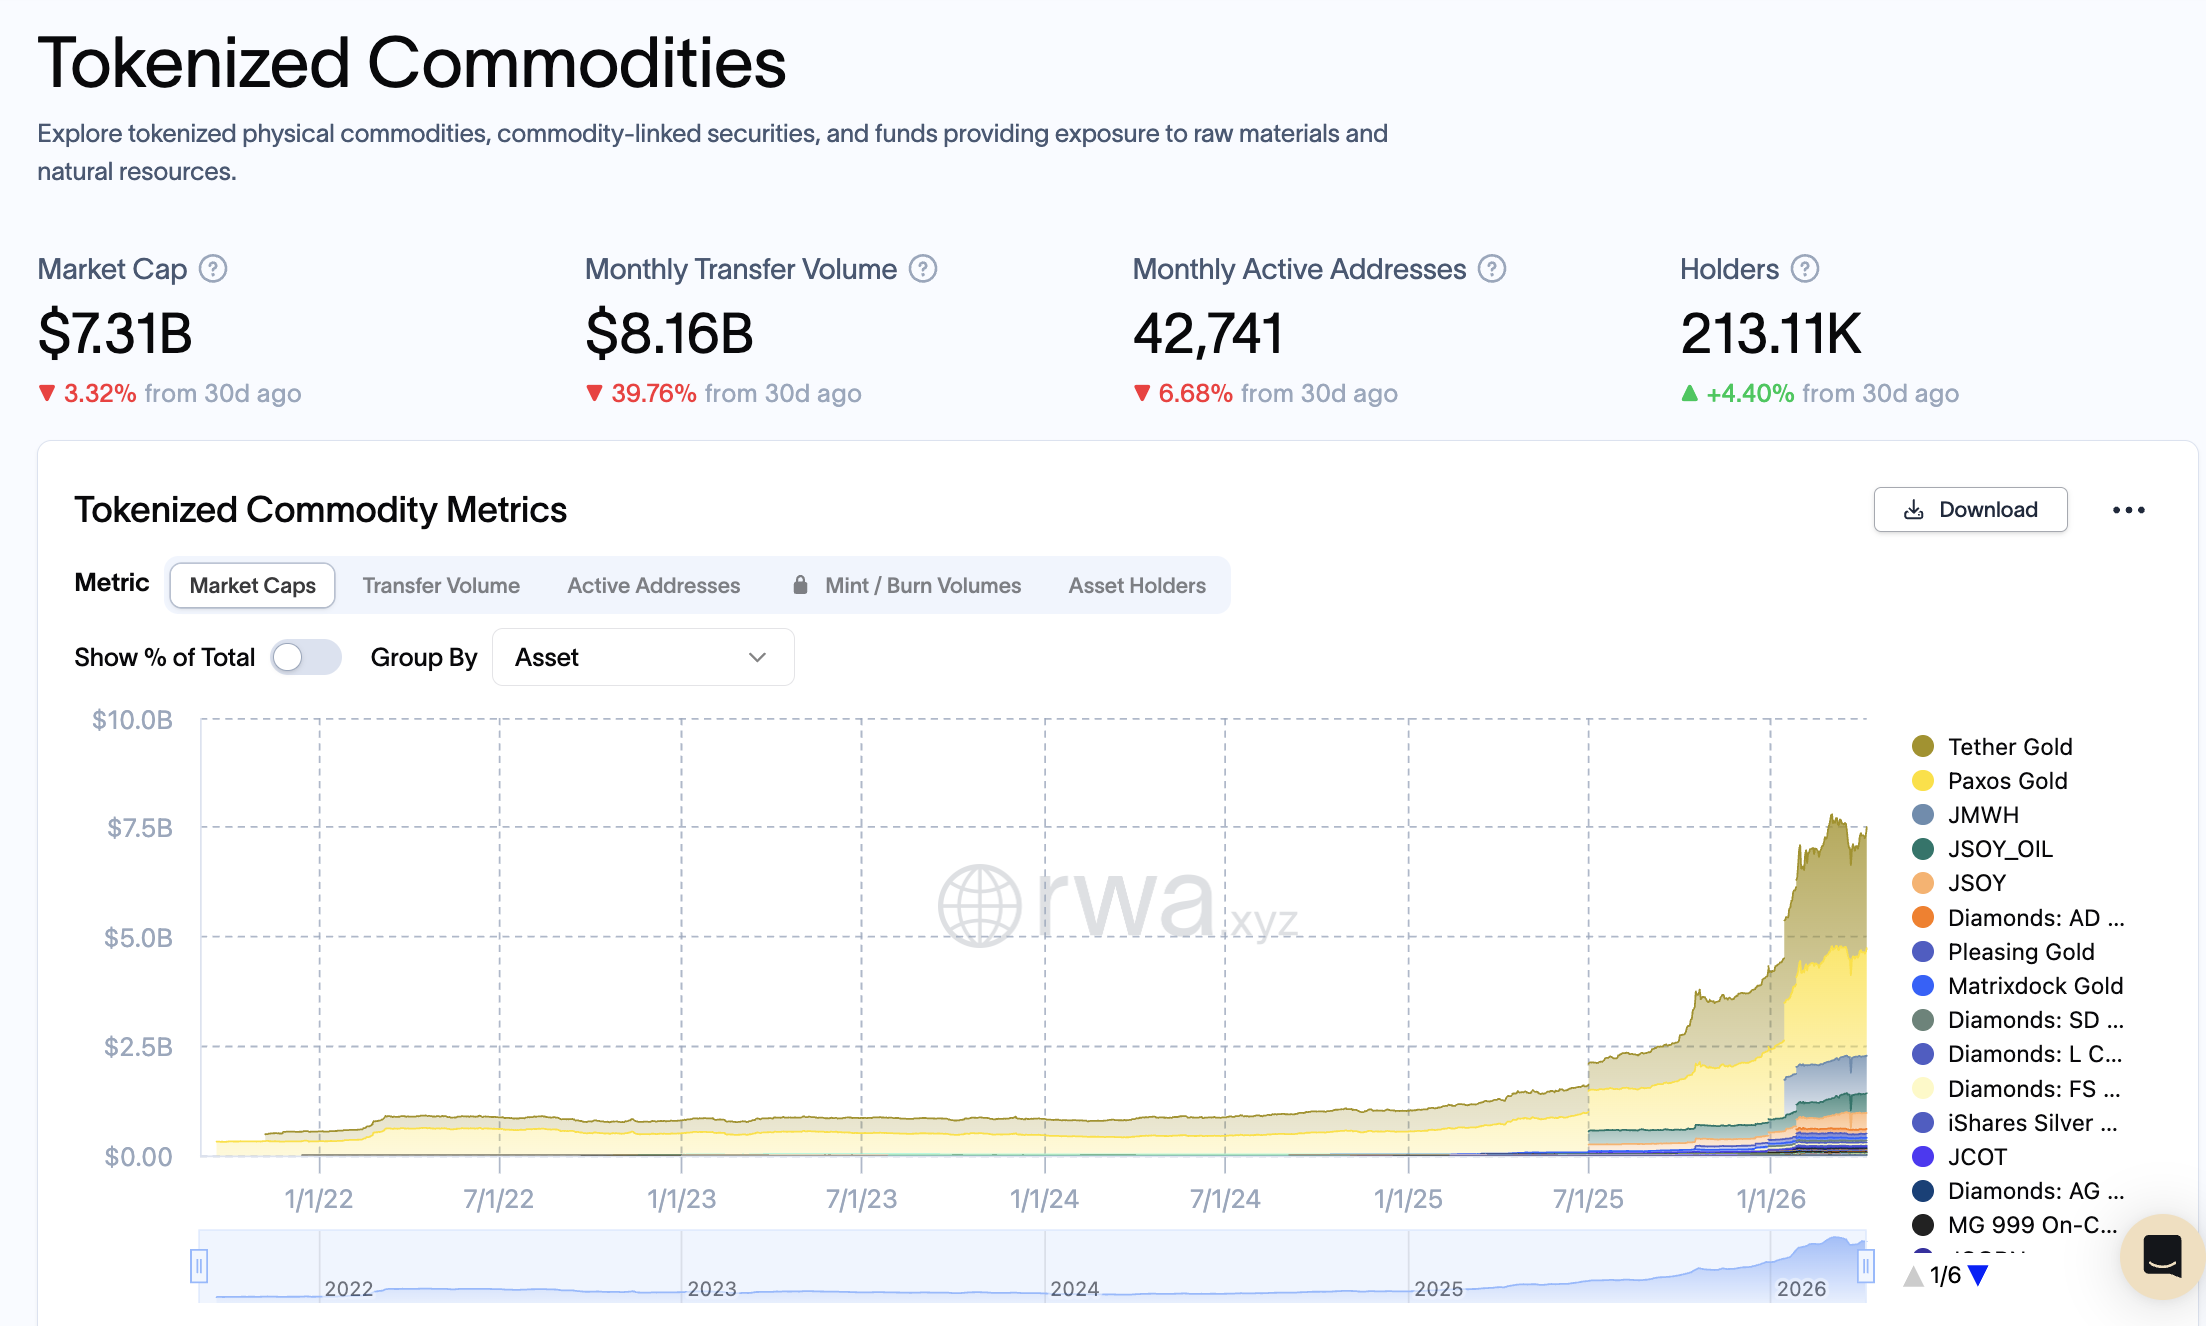
Task: Toggle Diamonds: SD series in legend
Action: 2018,1020
